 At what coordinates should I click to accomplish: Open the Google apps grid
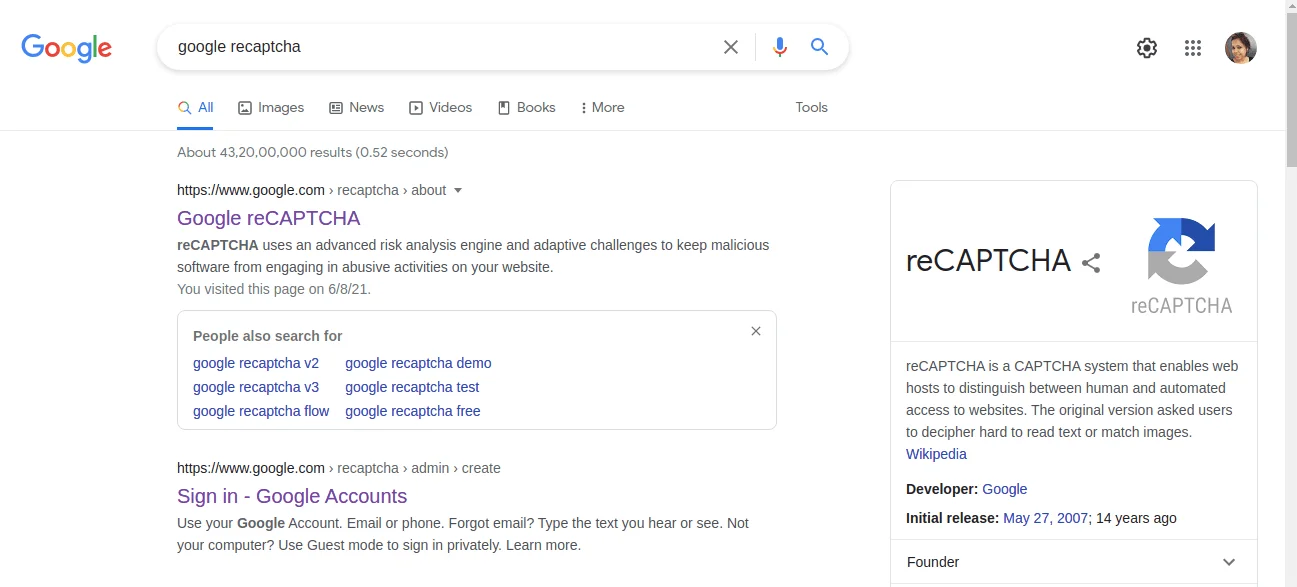click(1192, 48)
